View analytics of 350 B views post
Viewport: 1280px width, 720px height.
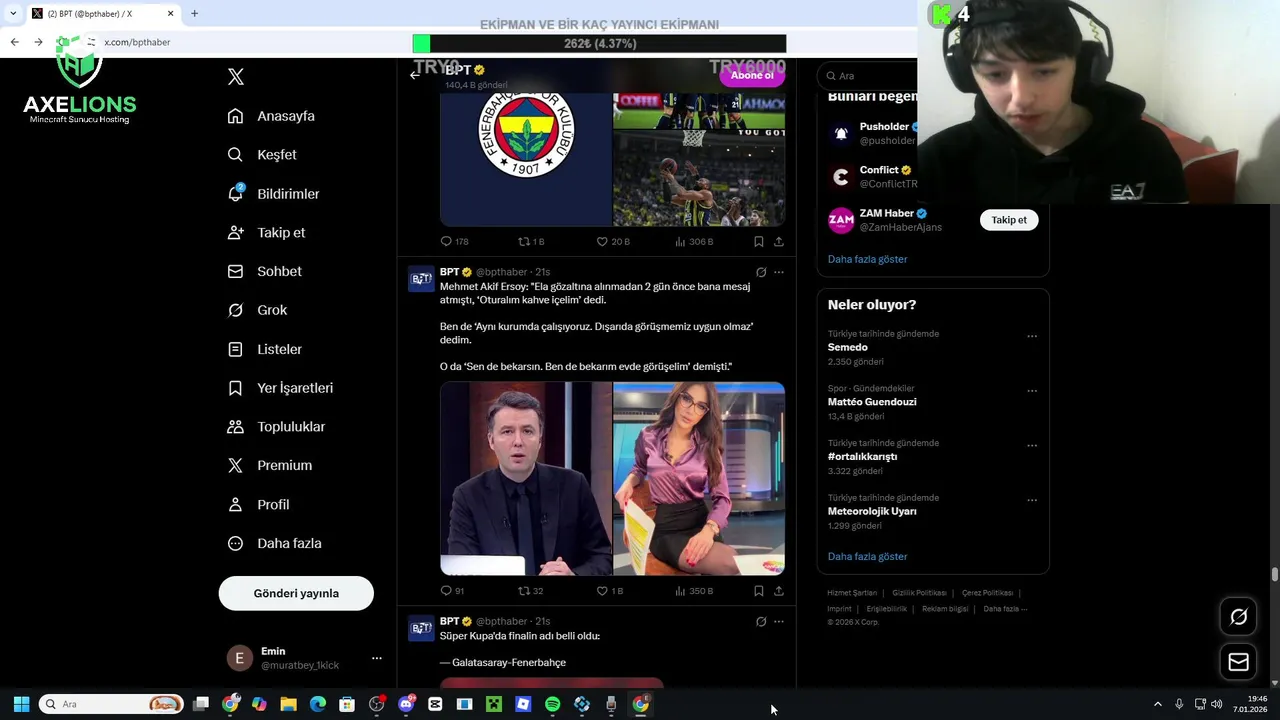(694, 591)
